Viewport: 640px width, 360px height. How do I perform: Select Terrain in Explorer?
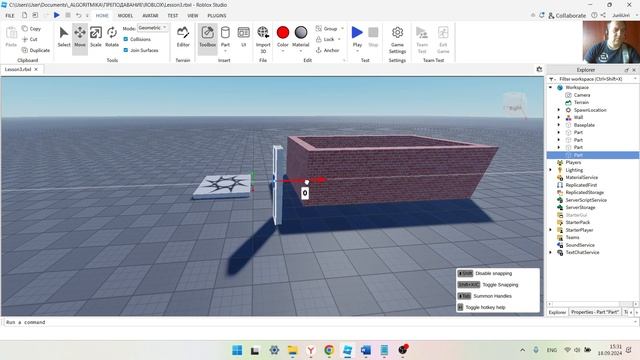point(581,102)
